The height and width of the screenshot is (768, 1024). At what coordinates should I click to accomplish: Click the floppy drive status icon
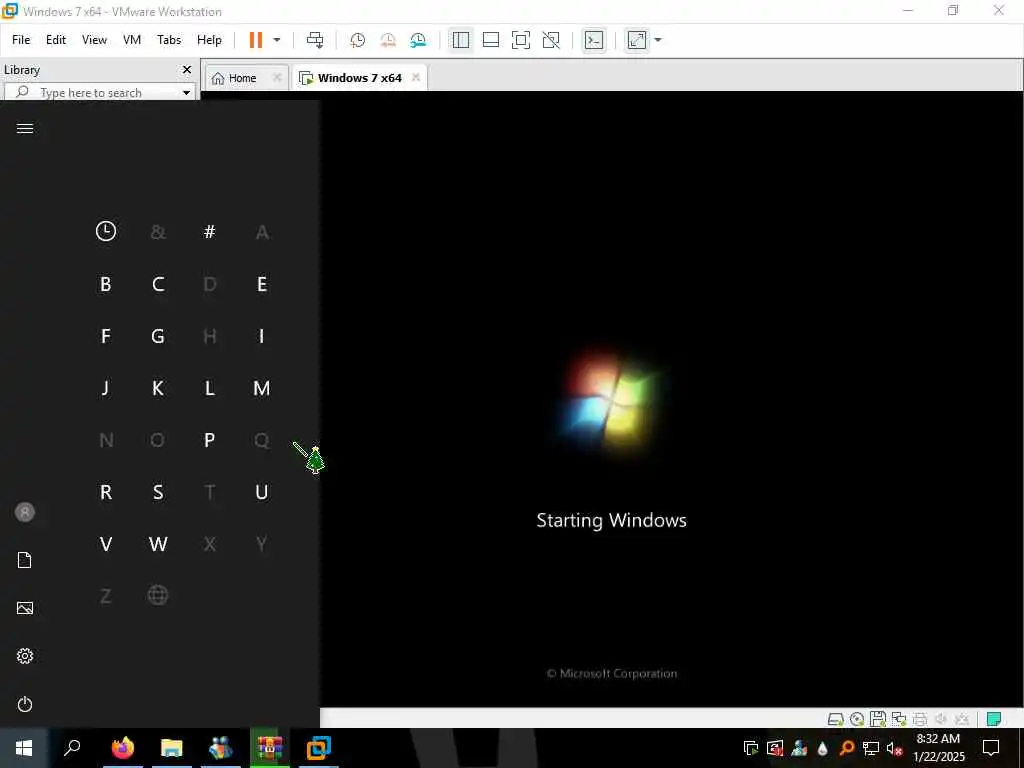click(x=878, y=719)
